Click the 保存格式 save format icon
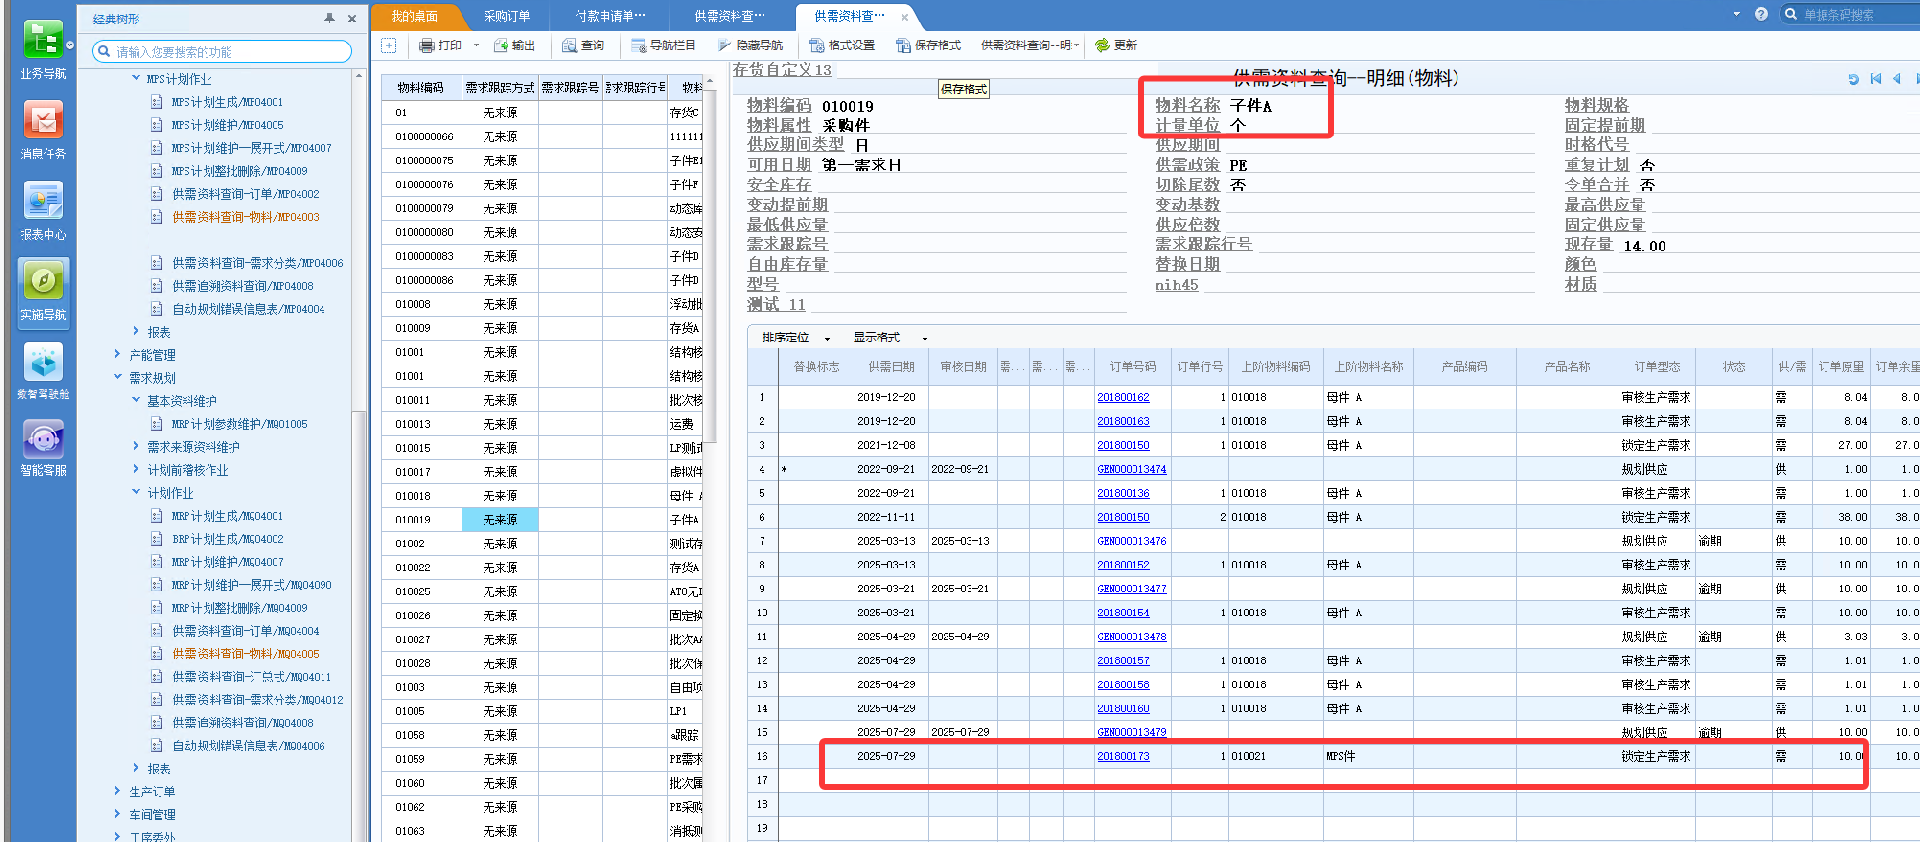This screenshot has height=842, width=1920. [903, 45]
